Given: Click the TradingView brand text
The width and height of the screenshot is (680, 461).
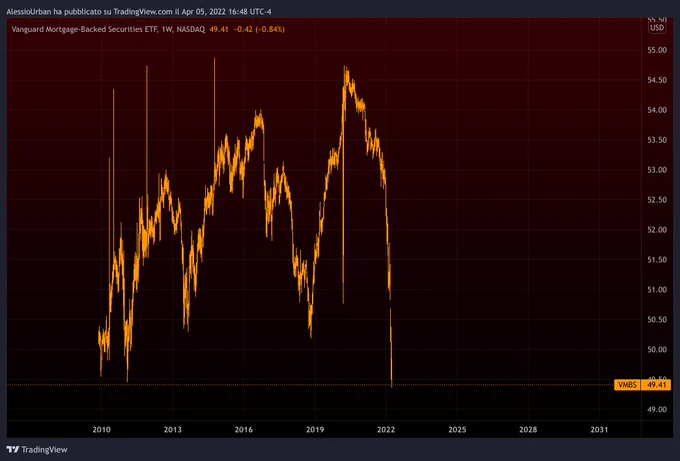Looking at the screenshot, I should click(x=44, y=450).
